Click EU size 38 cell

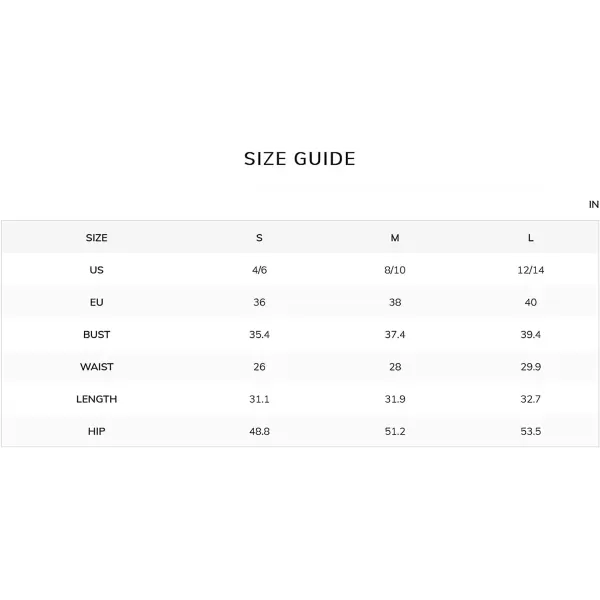395,302
